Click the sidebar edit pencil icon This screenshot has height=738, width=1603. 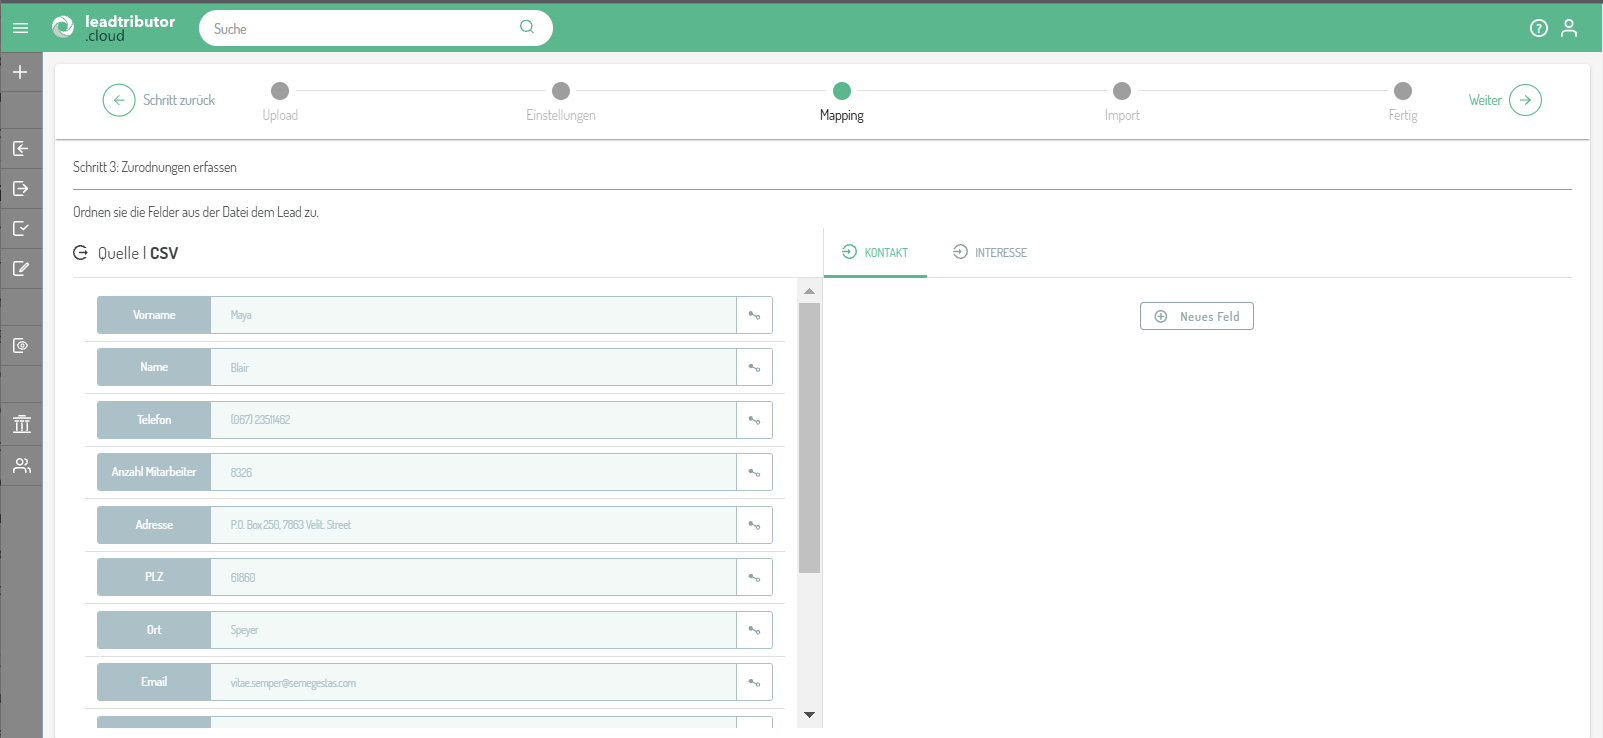pos(20,268)
